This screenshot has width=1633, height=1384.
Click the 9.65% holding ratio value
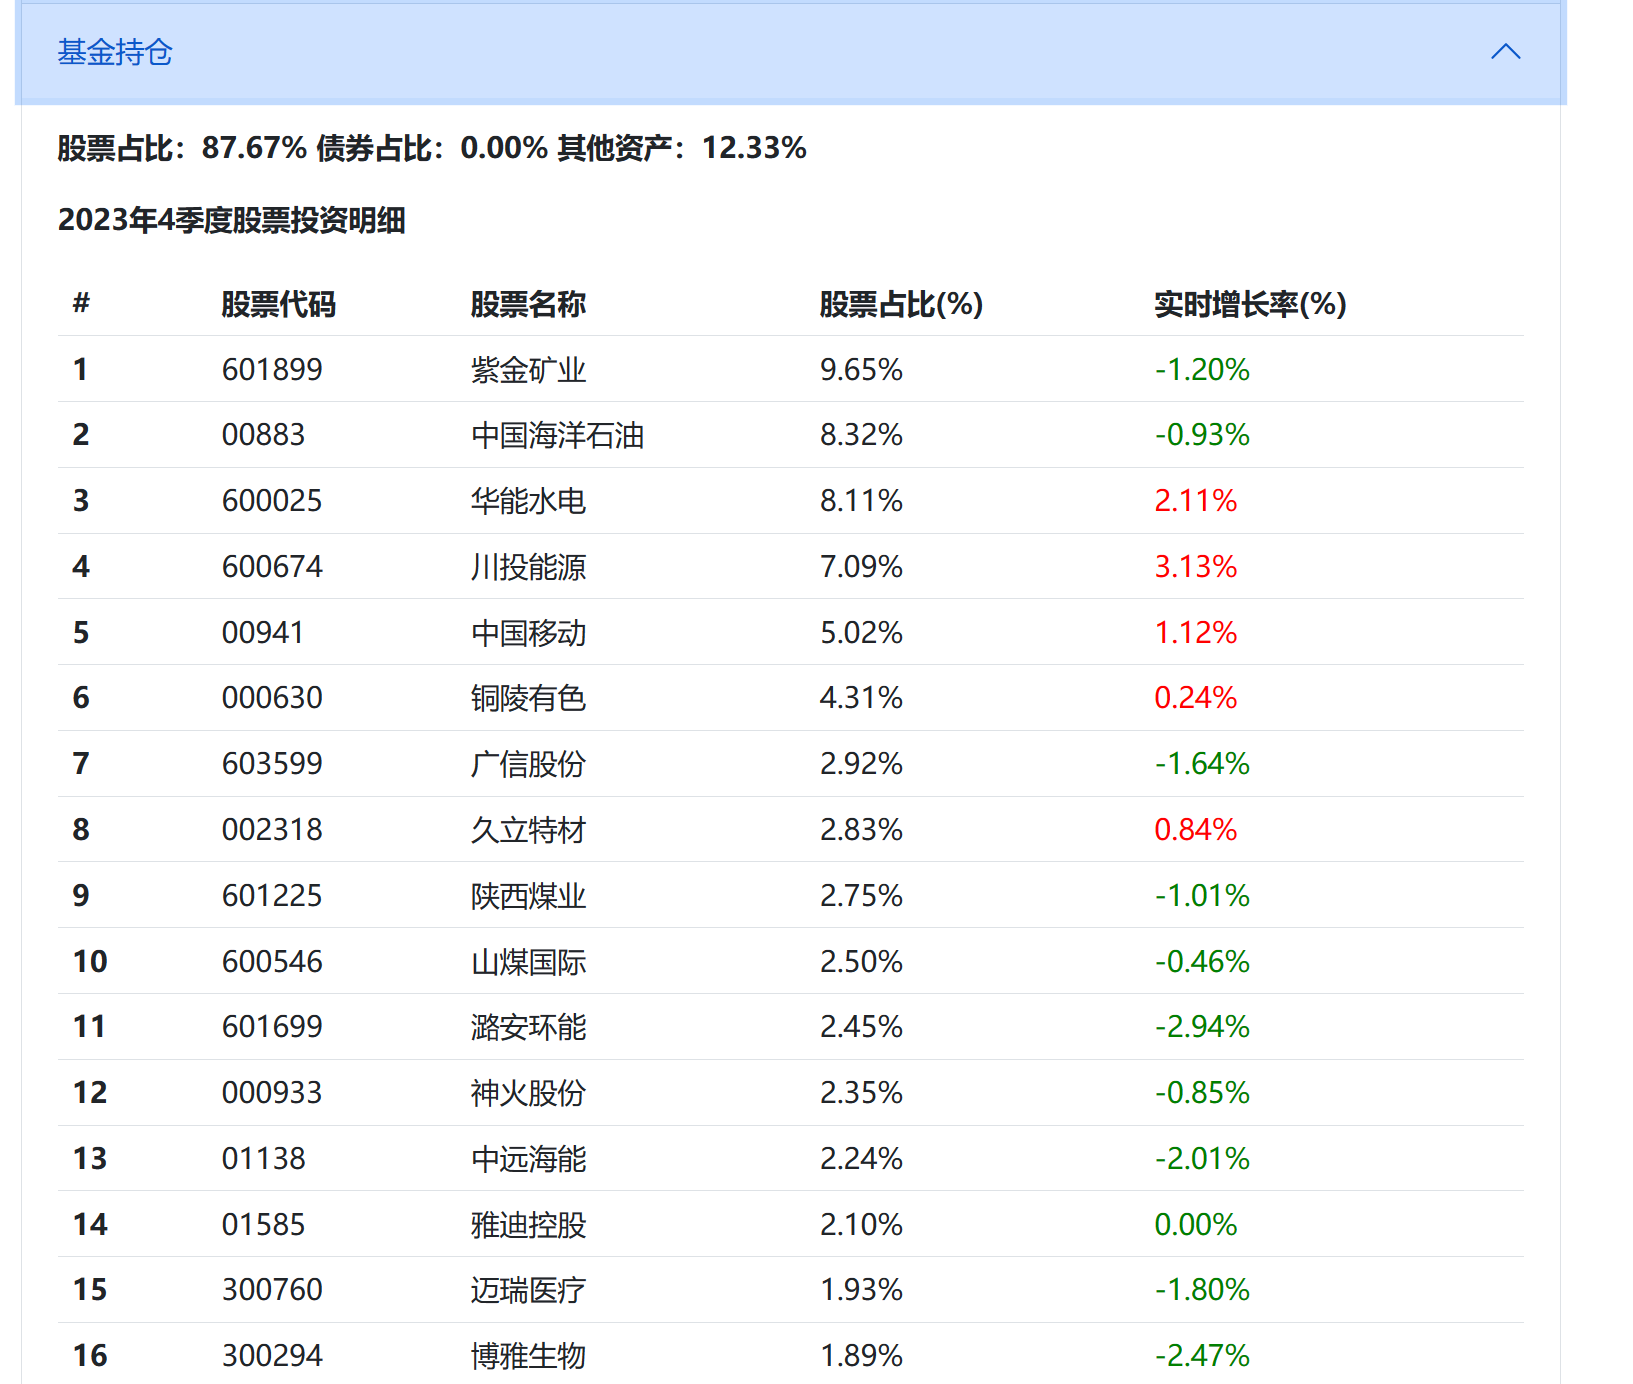[x=861, y=370]
